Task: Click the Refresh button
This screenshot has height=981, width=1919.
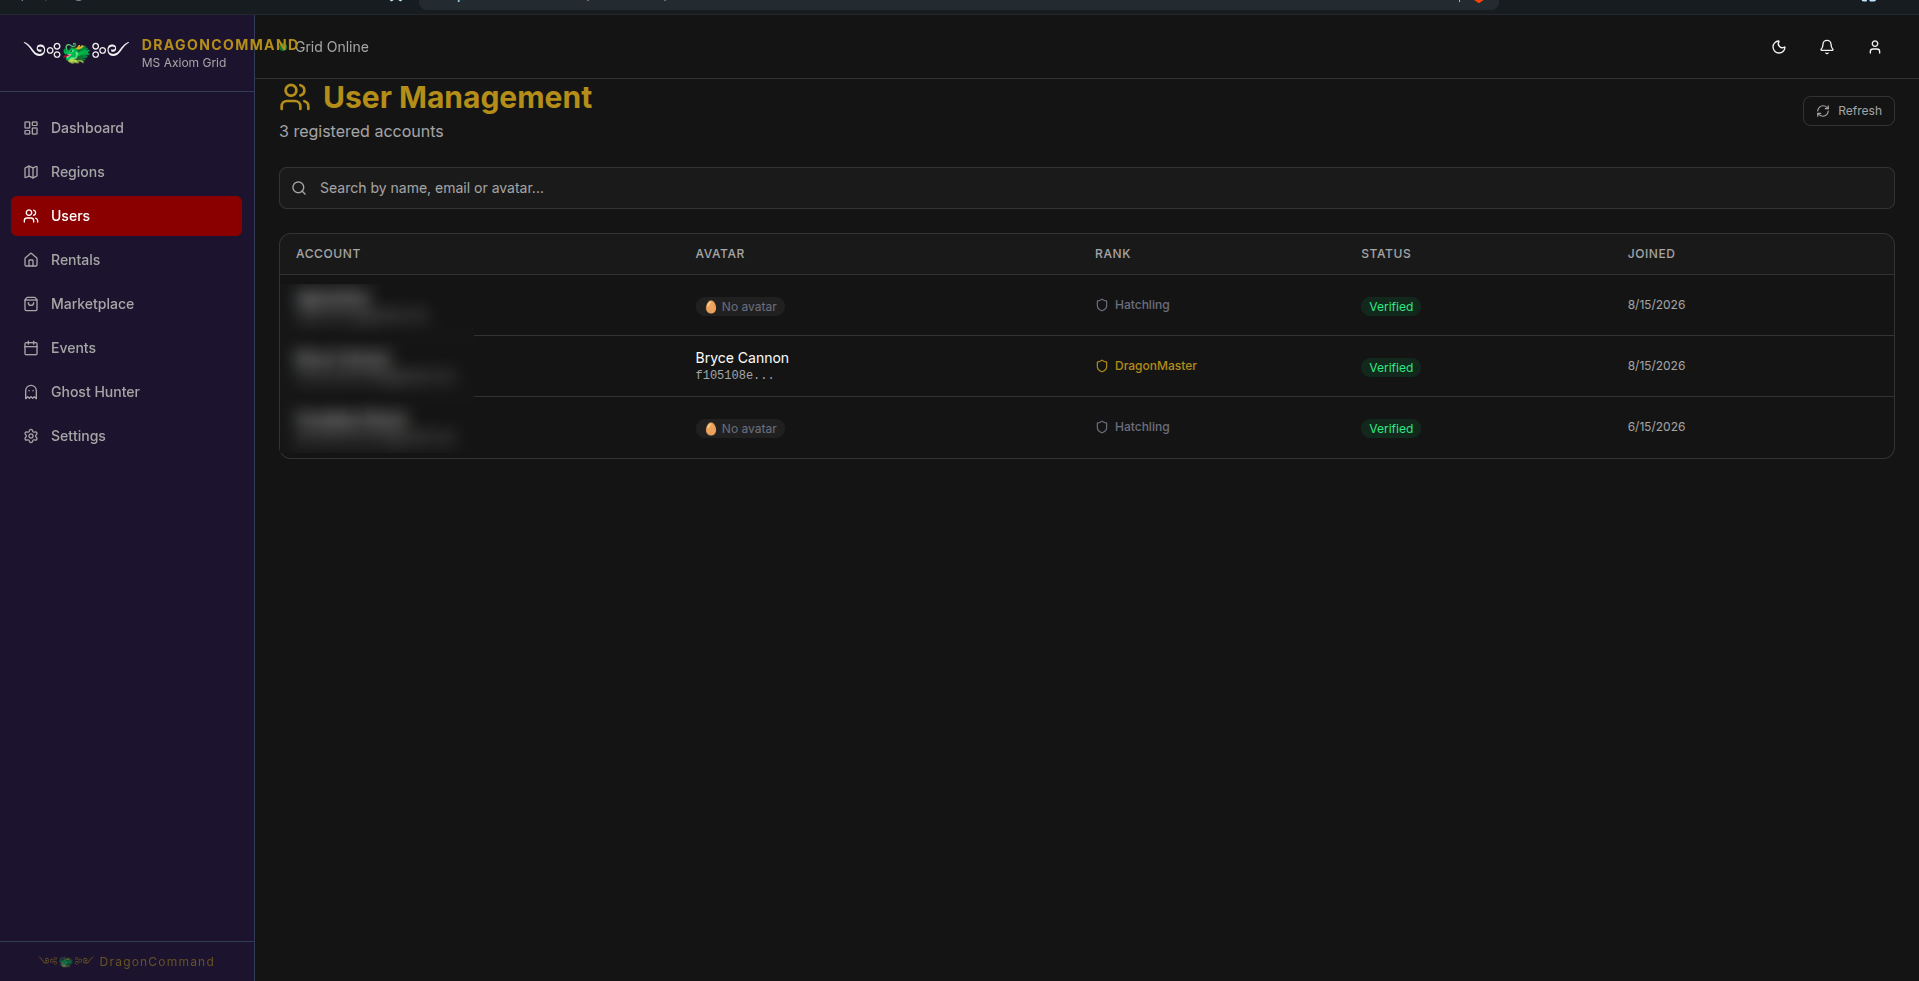Action: (x=1848, y=111)
